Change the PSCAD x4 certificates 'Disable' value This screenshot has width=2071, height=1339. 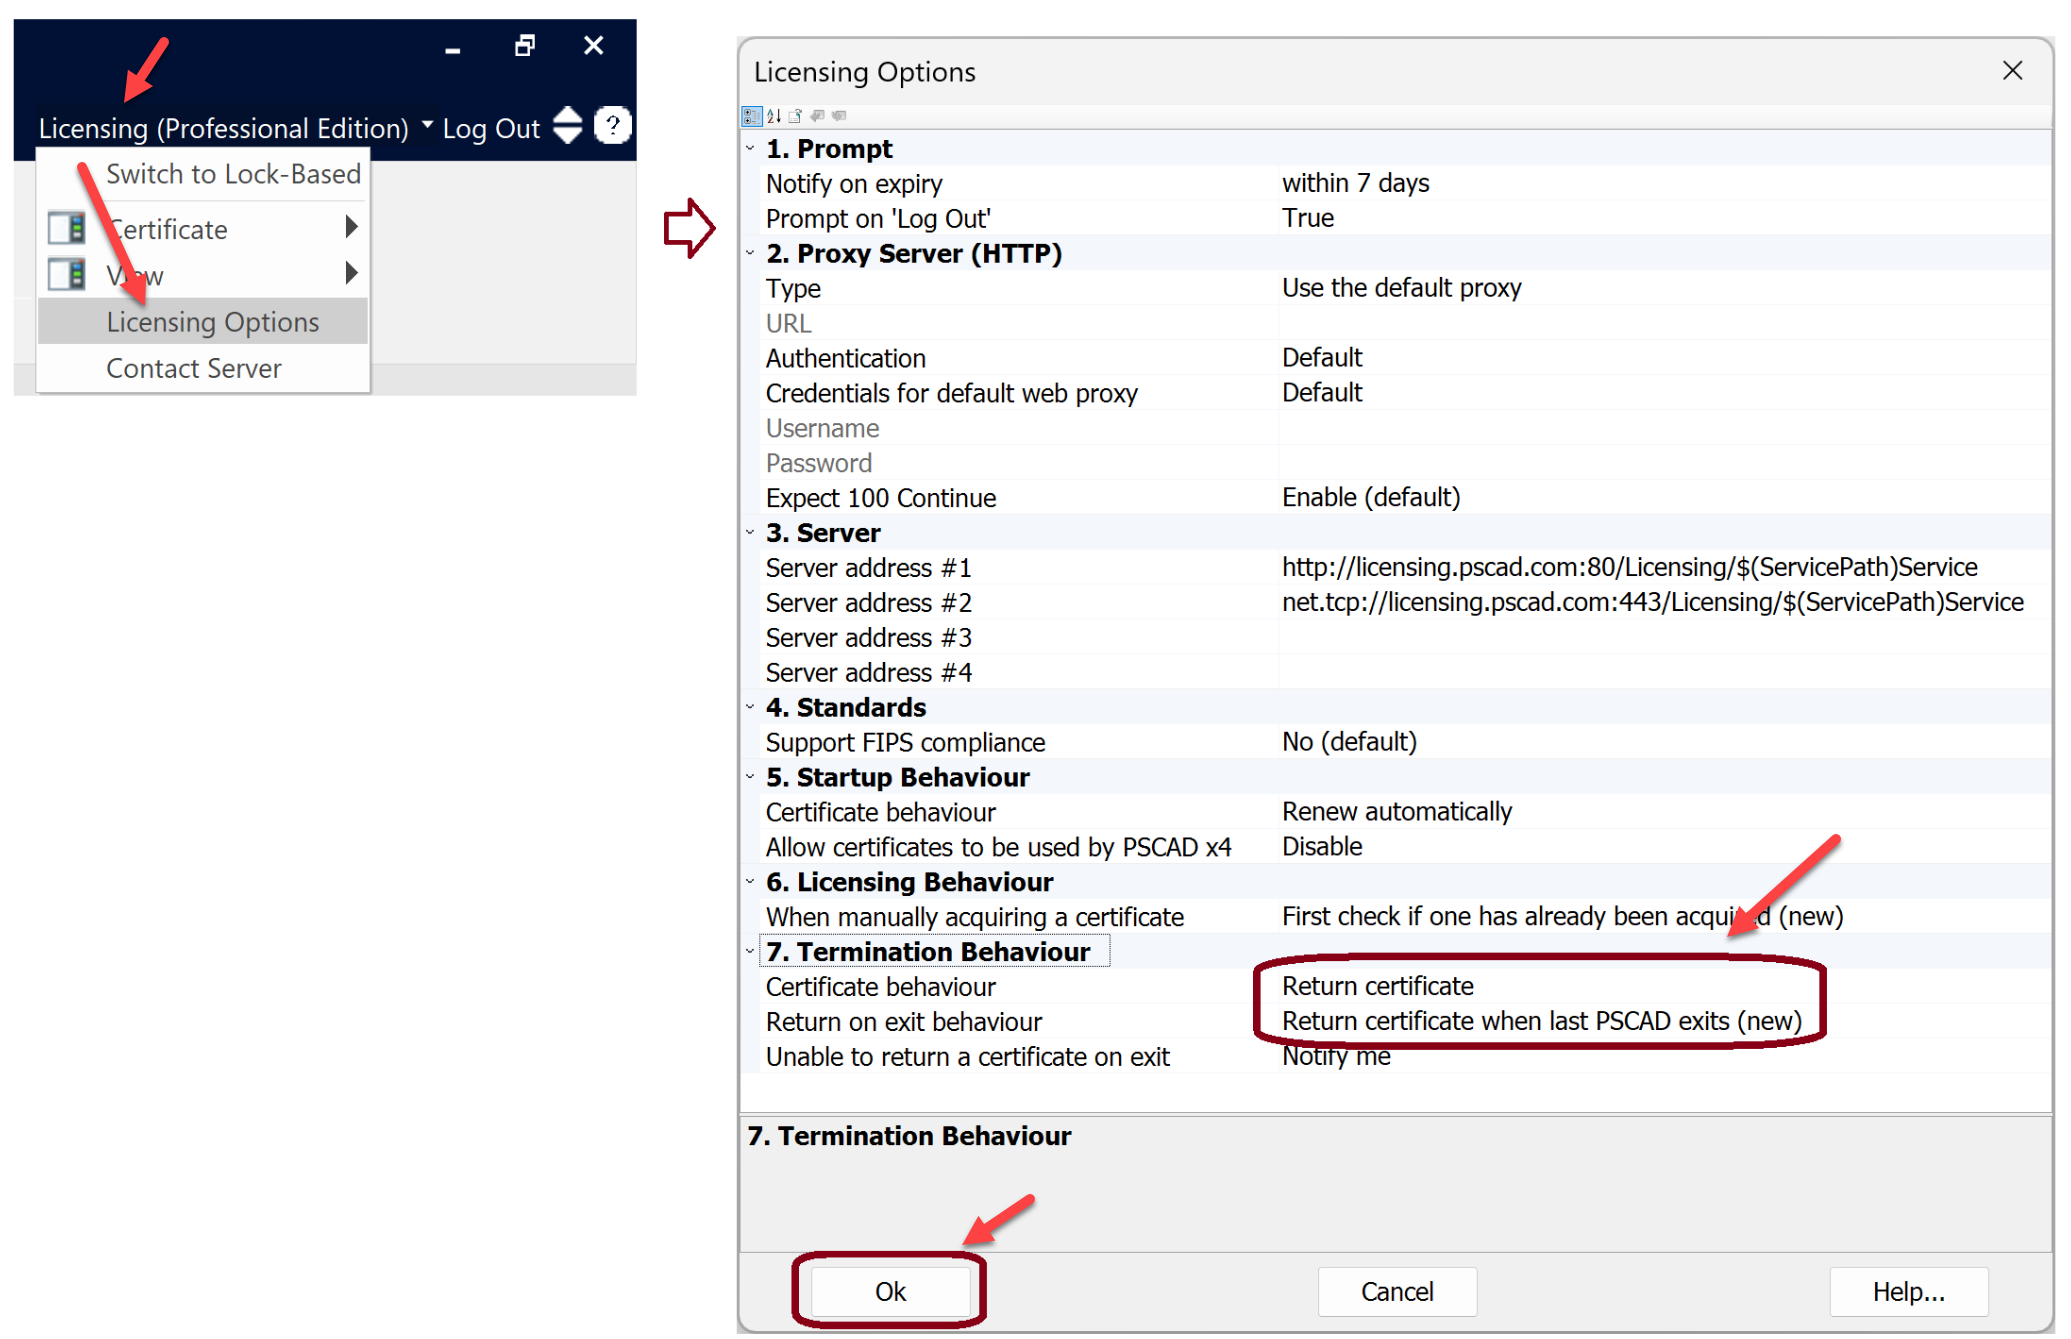1664,847
